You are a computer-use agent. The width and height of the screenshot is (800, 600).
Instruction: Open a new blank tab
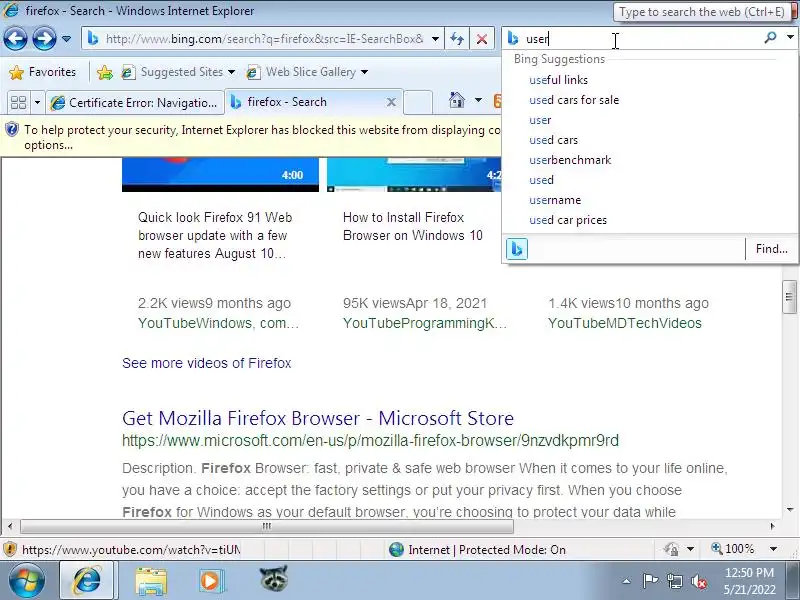click(418, 102)
